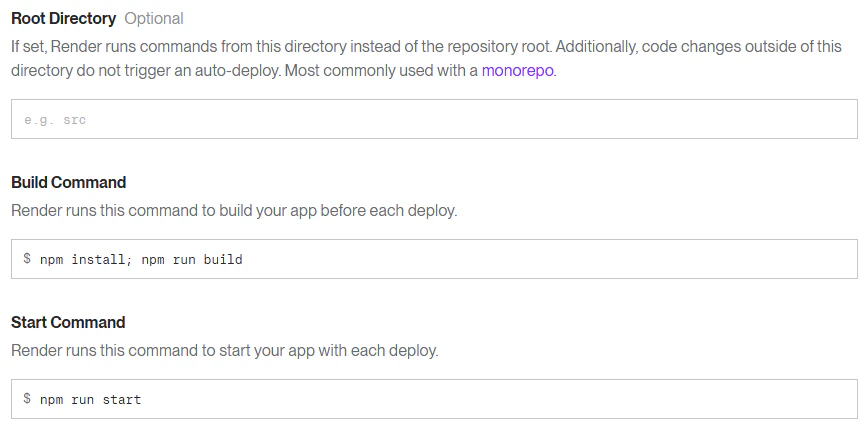Image resolution: width=865 pixels, height=424 pixels.
Task: Focus the Root Directory input field
Action: [434, 119]
